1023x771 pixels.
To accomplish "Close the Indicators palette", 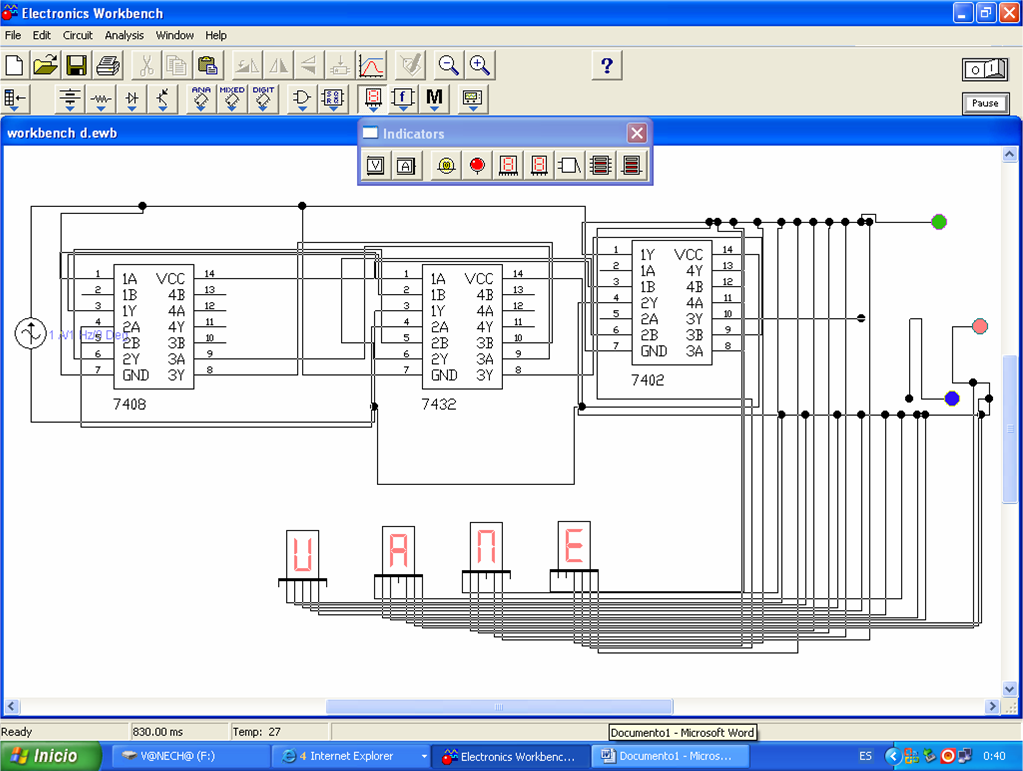I will click(x=637, y=134).
